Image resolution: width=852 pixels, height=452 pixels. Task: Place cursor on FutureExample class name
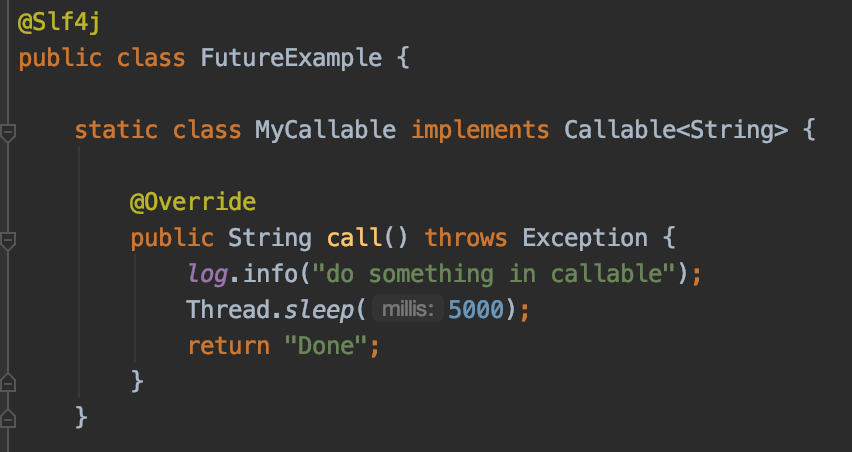[291, 58]
